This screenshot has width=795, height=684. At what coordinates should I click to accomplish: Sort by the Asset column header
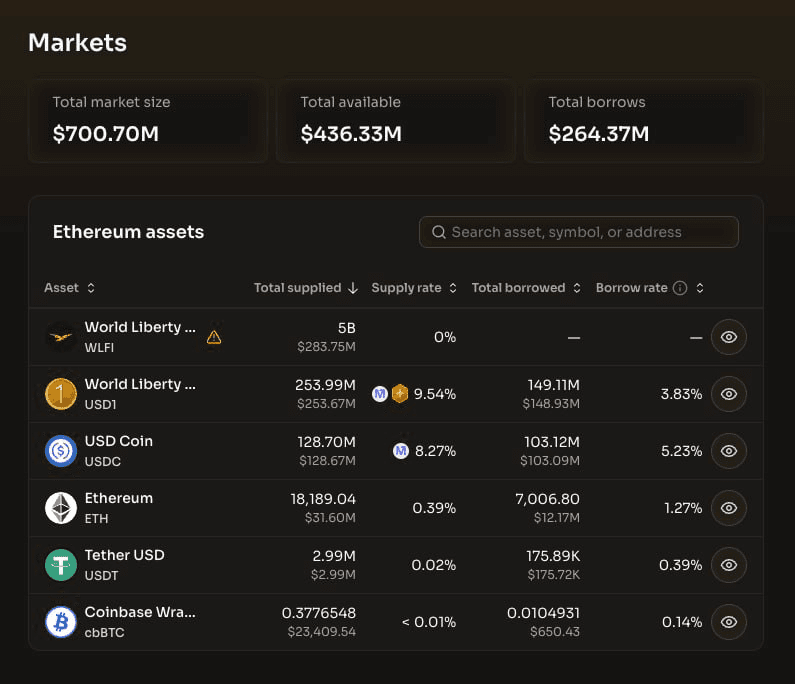tap(69, 288)
